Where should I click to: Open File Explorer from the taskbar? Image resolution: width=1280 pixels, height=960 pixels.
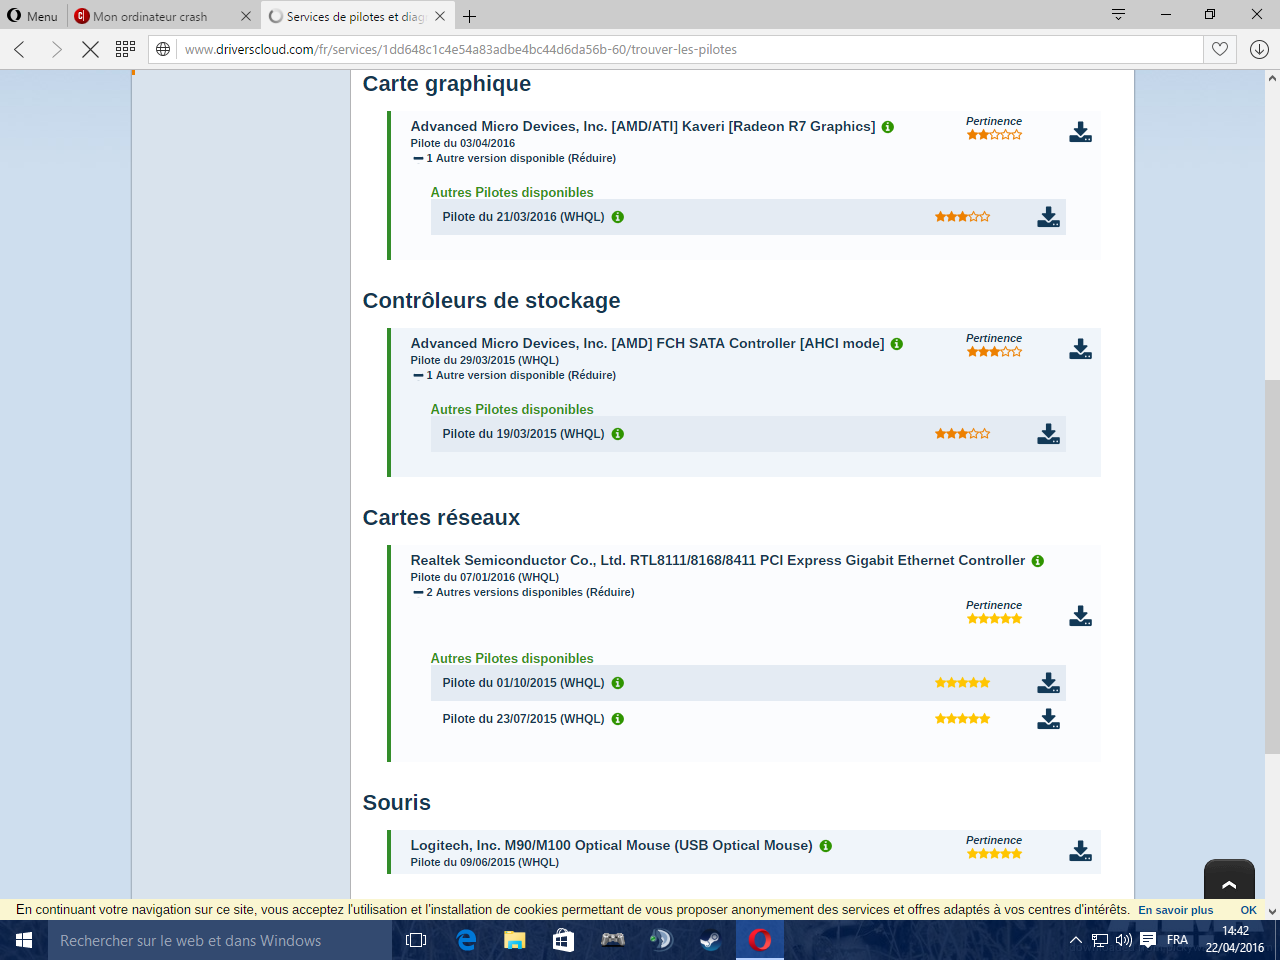tap(515, 940)
